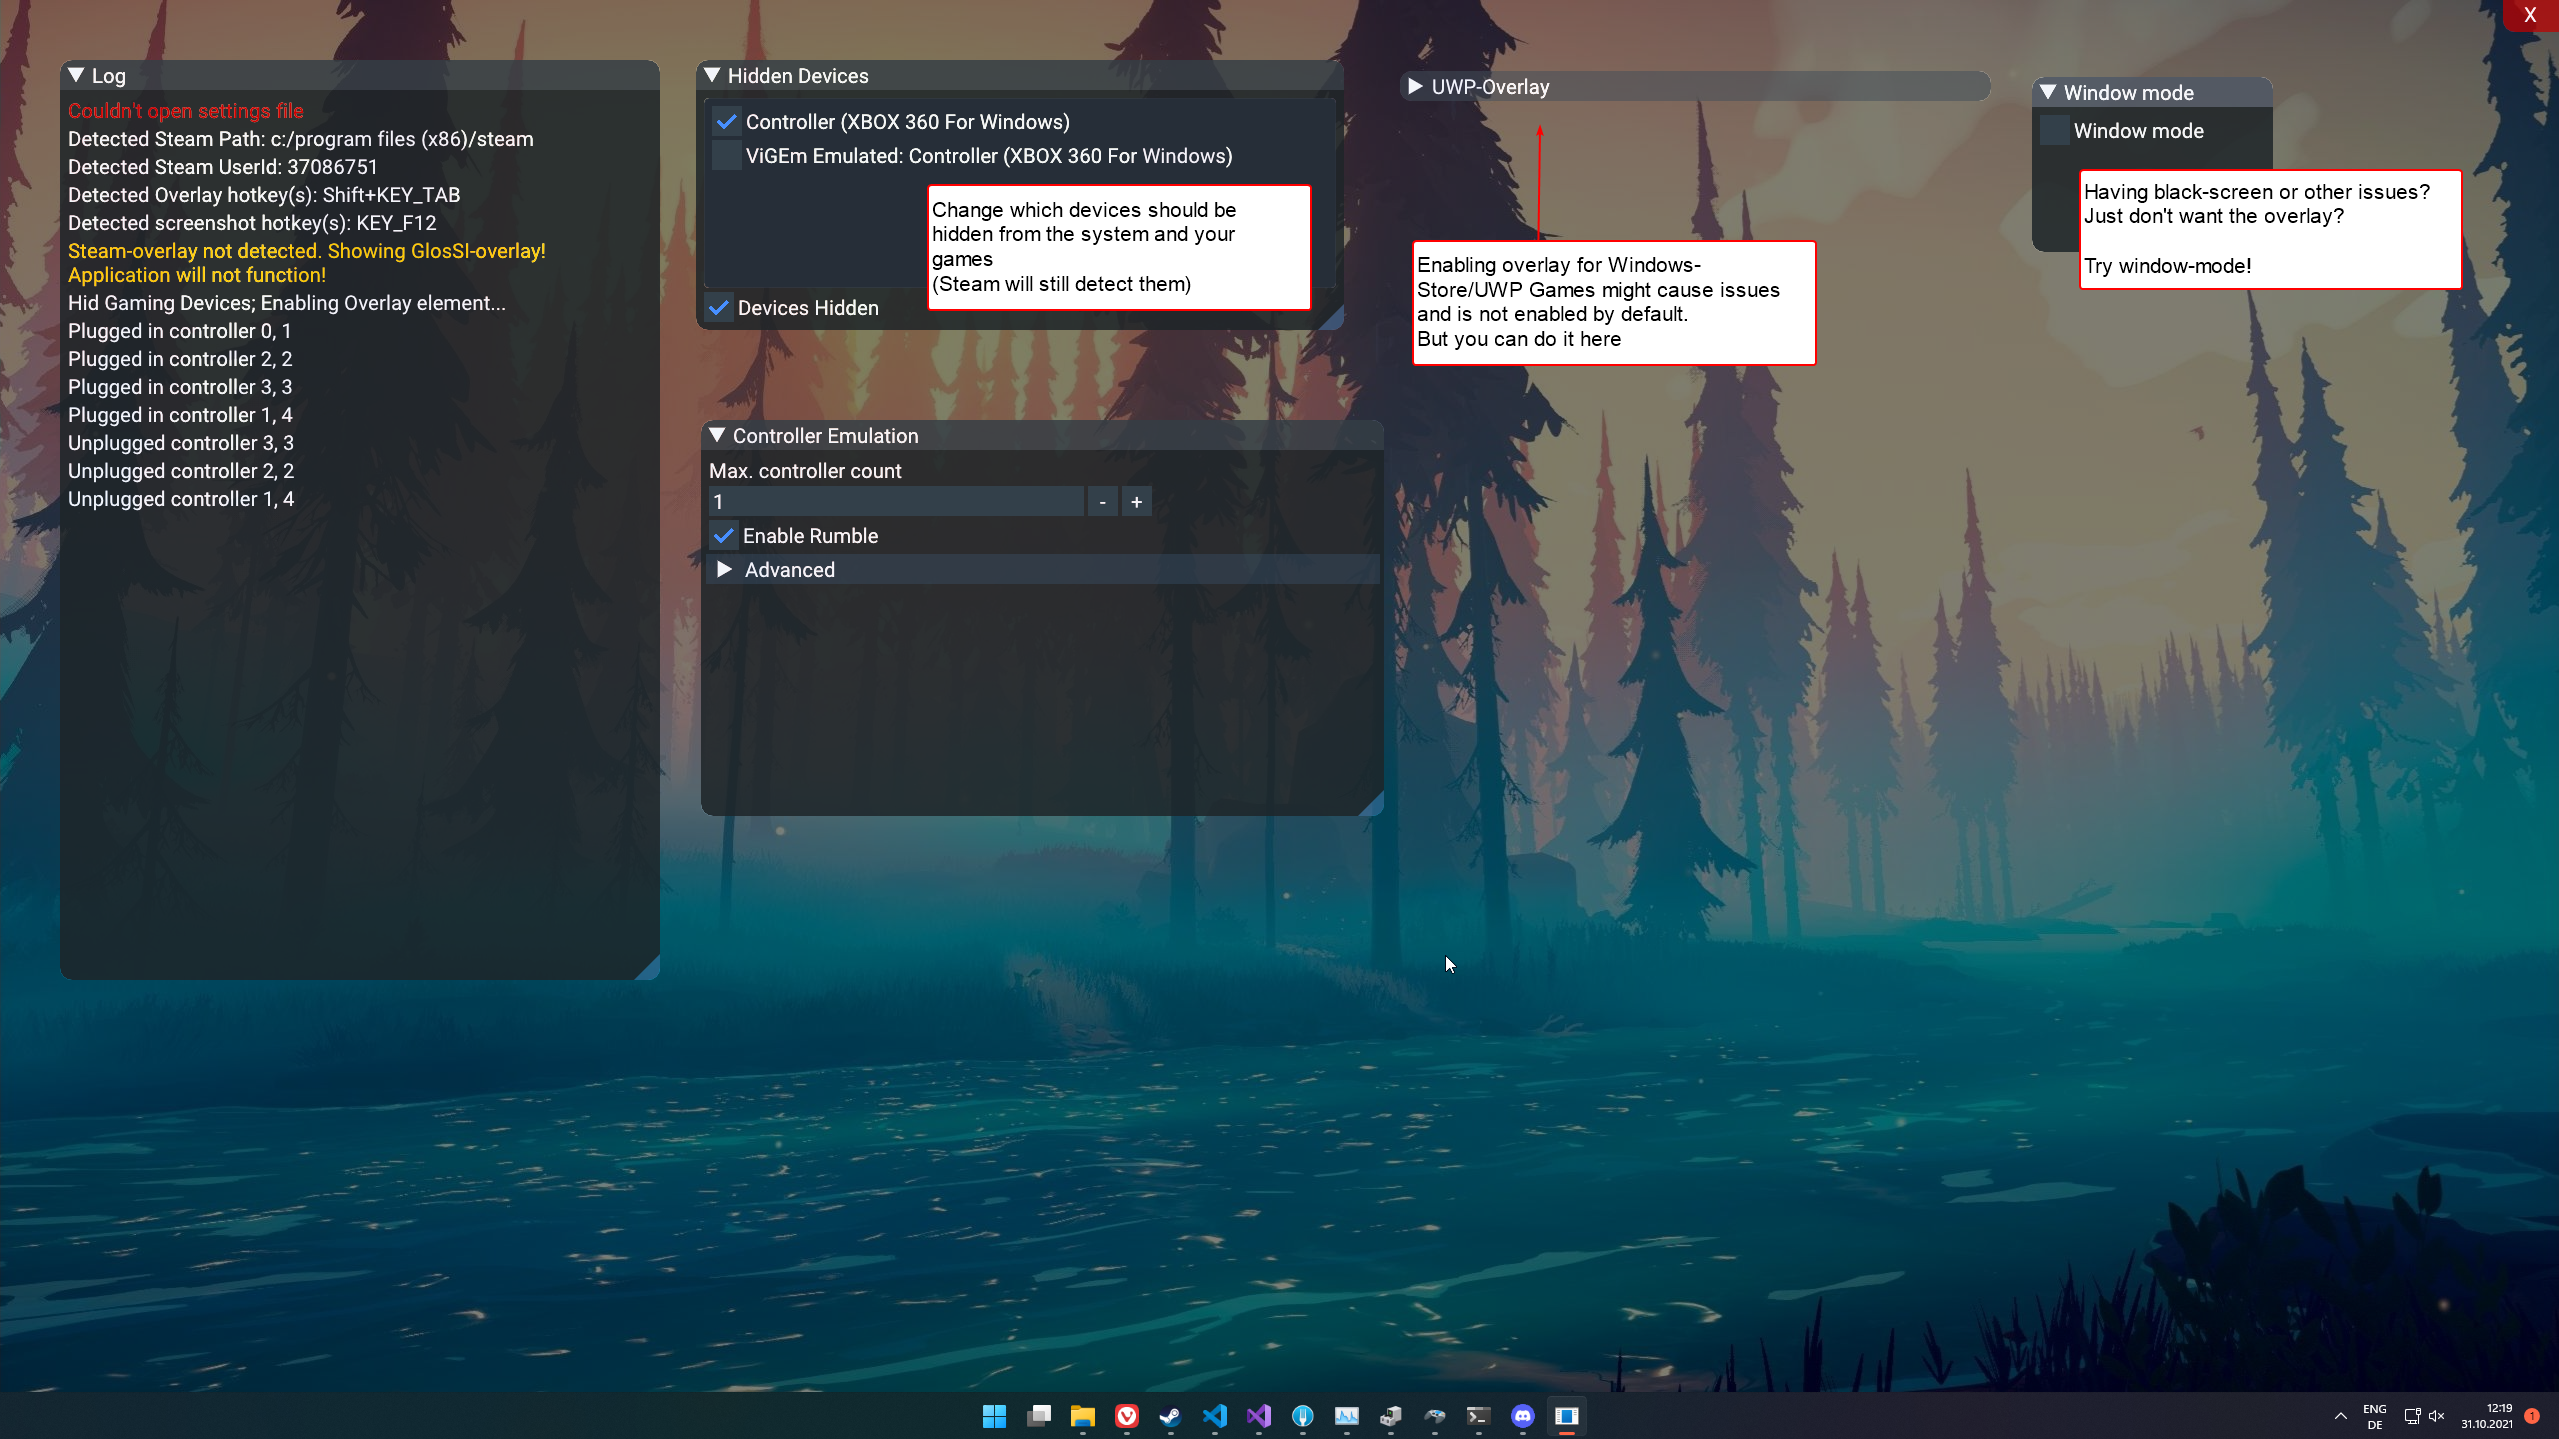Open the clock and date flyout

(2487, 1416)
